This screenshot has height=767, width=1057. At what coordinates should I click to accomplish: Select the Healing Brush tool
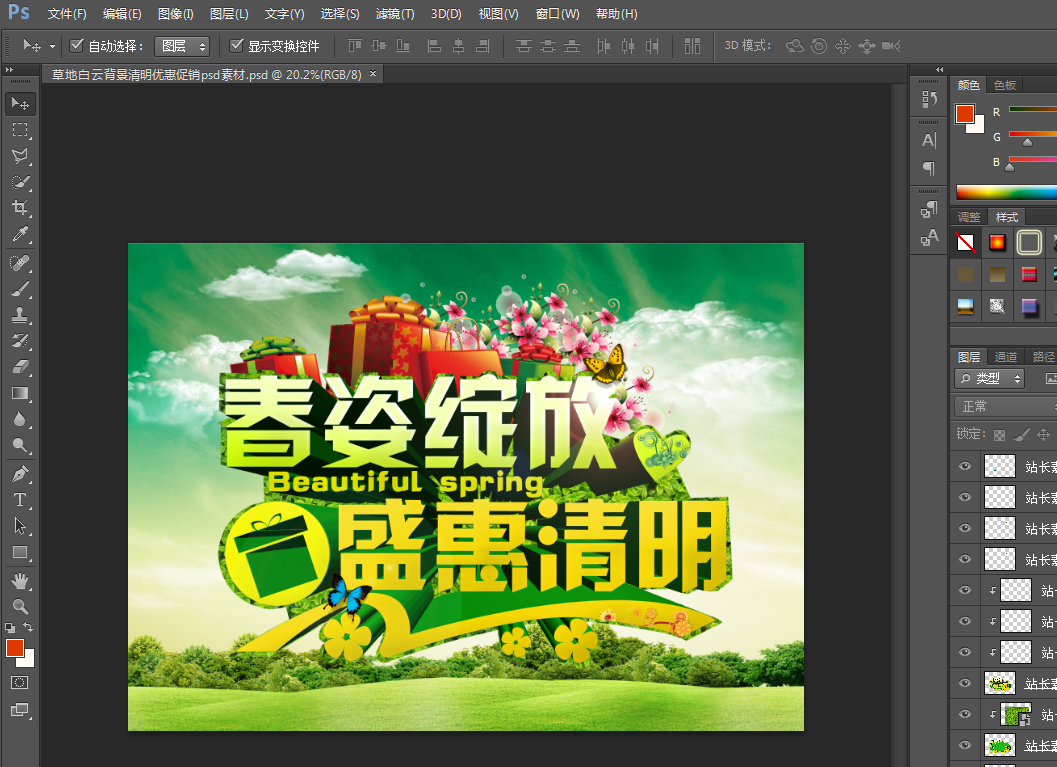tap(20, 262)
